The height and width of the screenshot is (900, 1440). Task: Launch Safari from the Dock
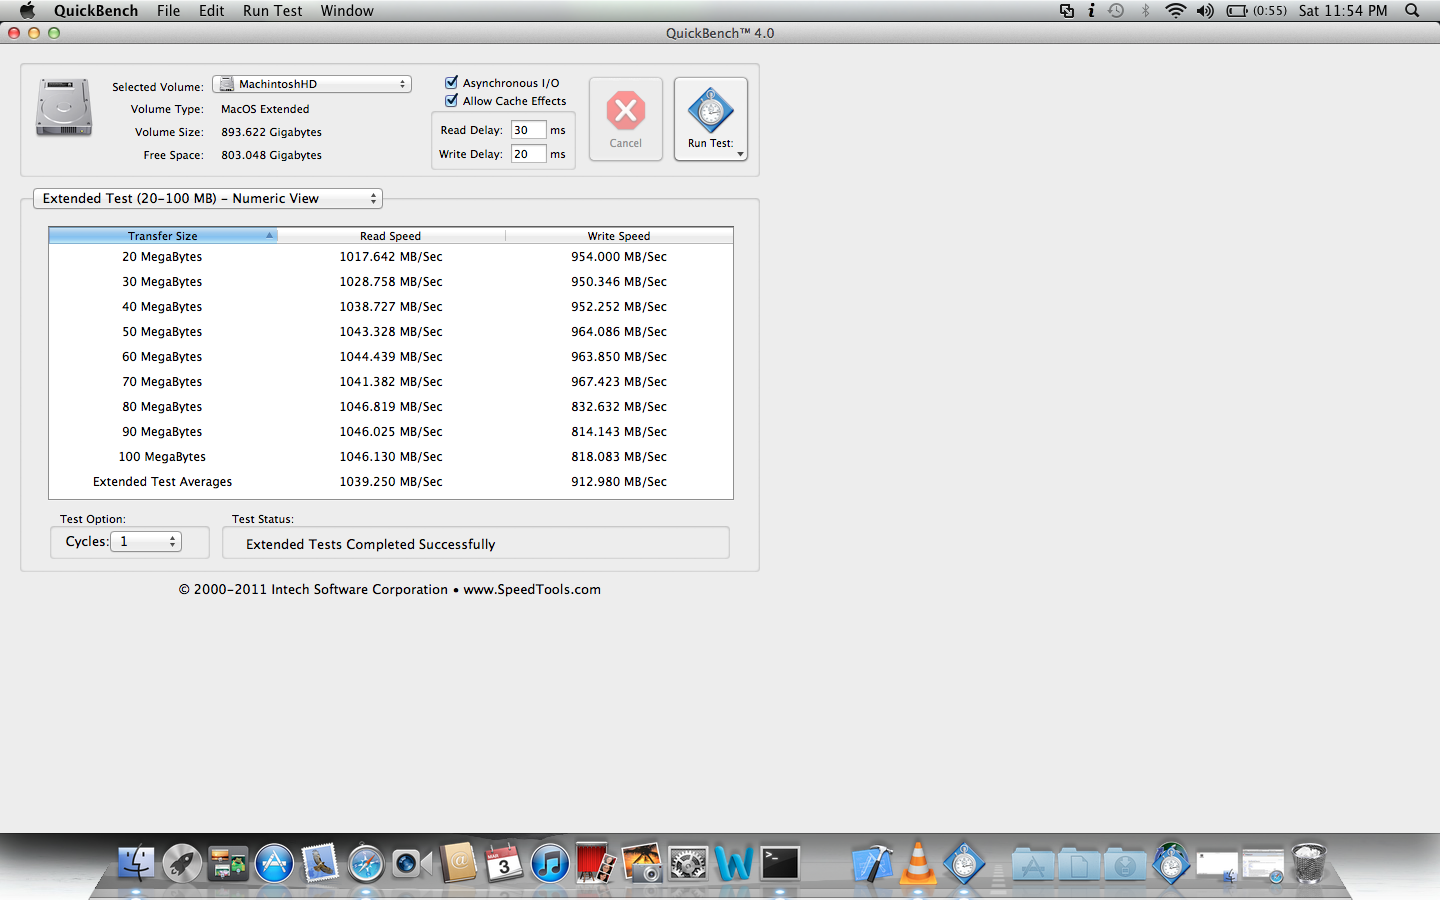click(x=366, y=863)
